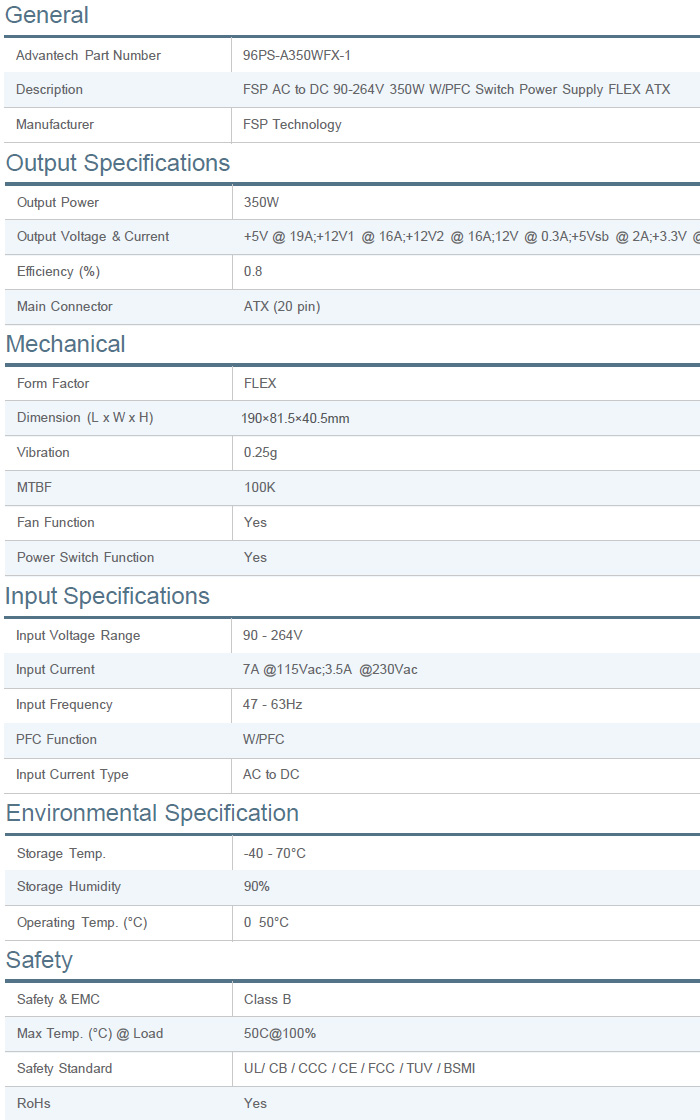The height and width of the screenshot is (1120, 700).
Task: Click the Safety Standard certifications list
Action: (359, 1069)
